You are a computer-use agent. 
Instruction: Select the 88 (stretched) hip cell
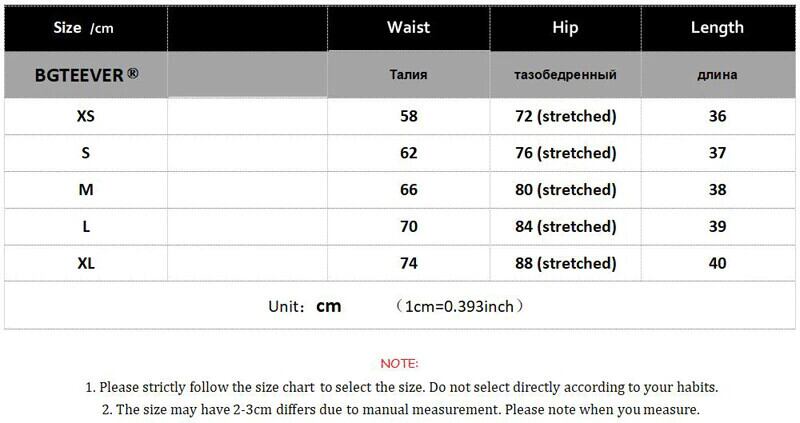point(565,263)
